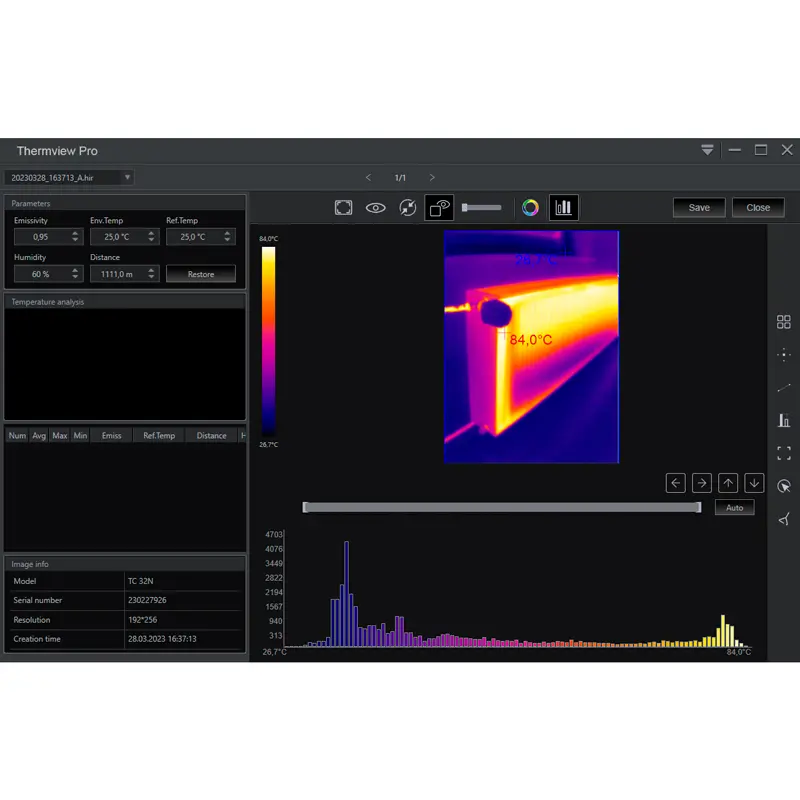The image size is (800, 800).
Task: Click the Avg column header
Action: point(39,435)
